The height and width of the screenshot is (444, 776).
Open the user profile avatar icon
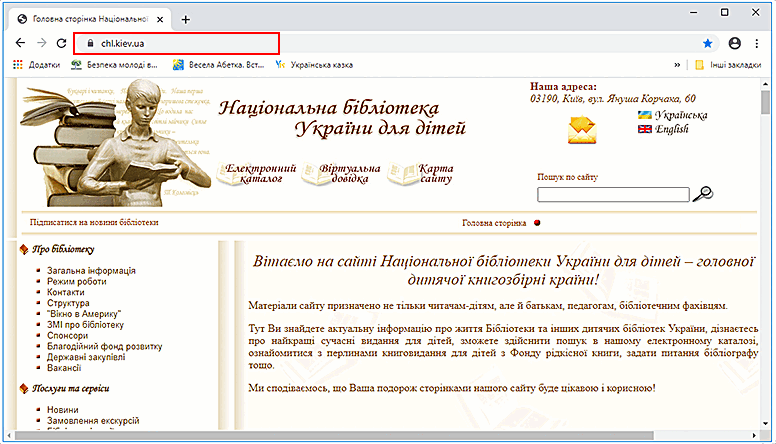click(735, 44)
